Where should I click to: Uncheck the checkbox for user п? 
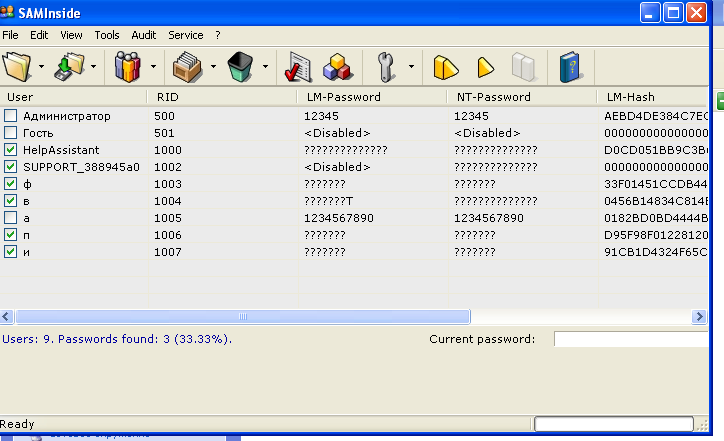pos(11,235)
